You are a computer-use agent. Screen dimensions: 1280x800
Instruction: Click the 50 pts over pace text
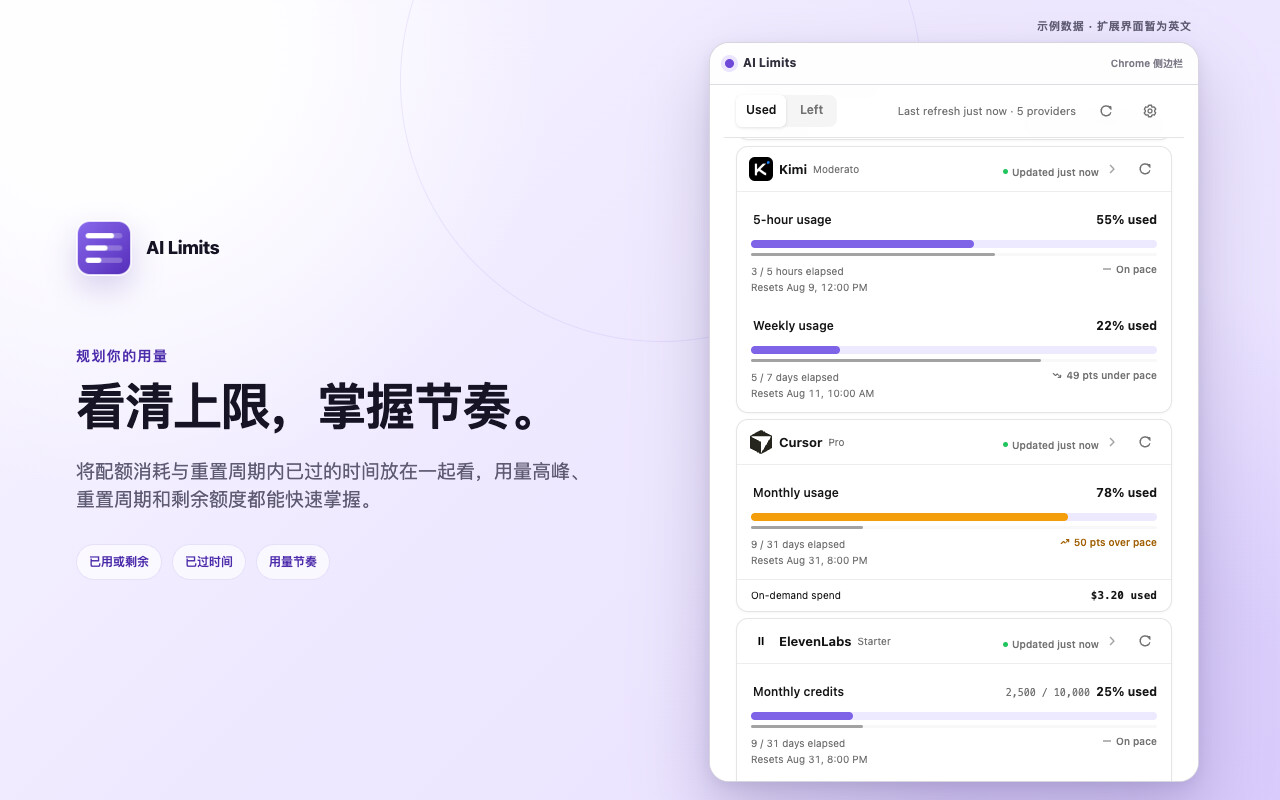point(1115,543)
